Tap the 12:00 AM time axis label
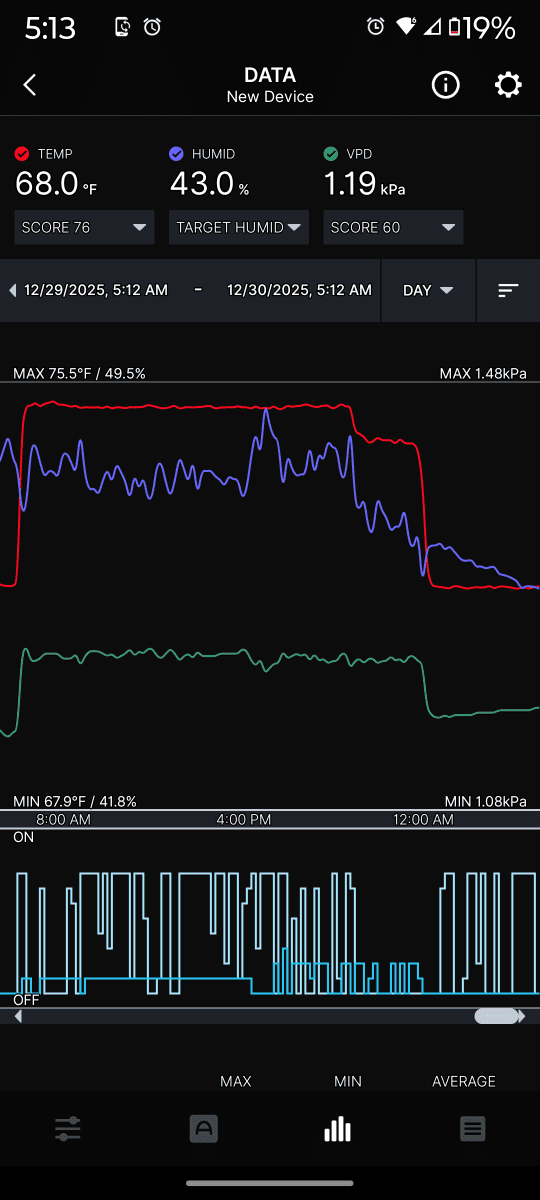540x1200 pixels. click(424, 819)
